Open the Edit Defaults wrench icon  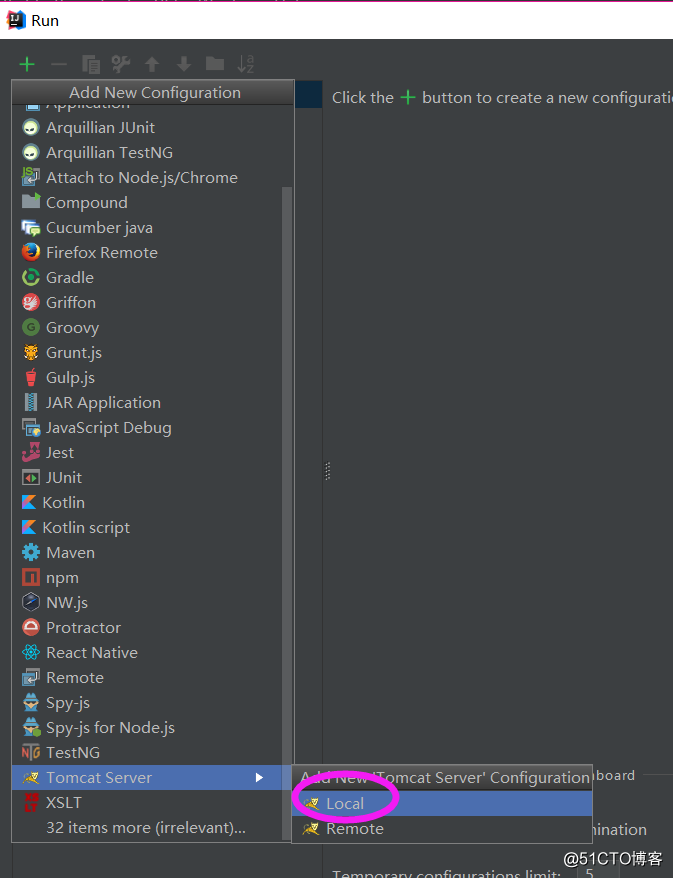point(121,64)
